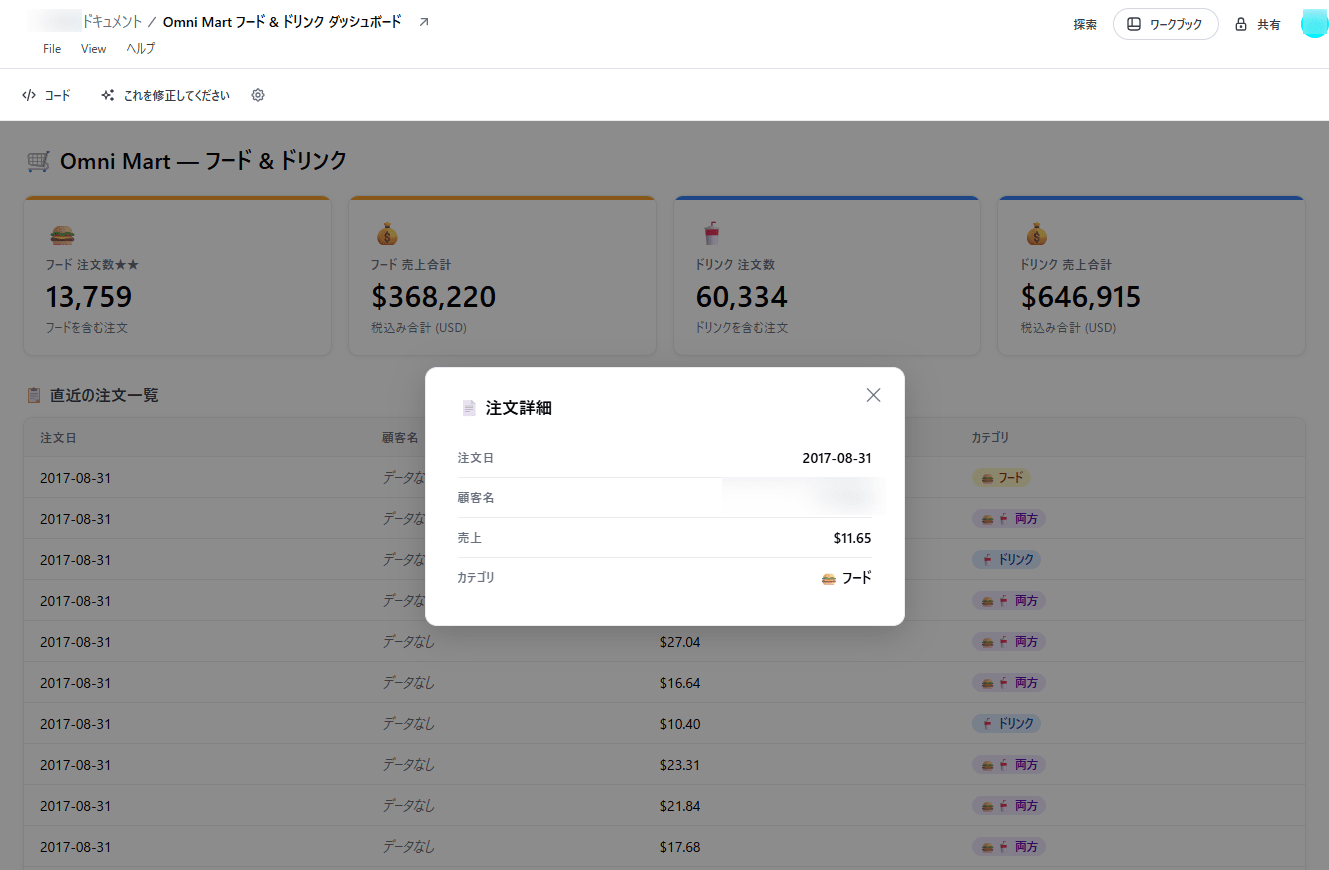
Task: Click the 探索 link
Action: 1085,24
